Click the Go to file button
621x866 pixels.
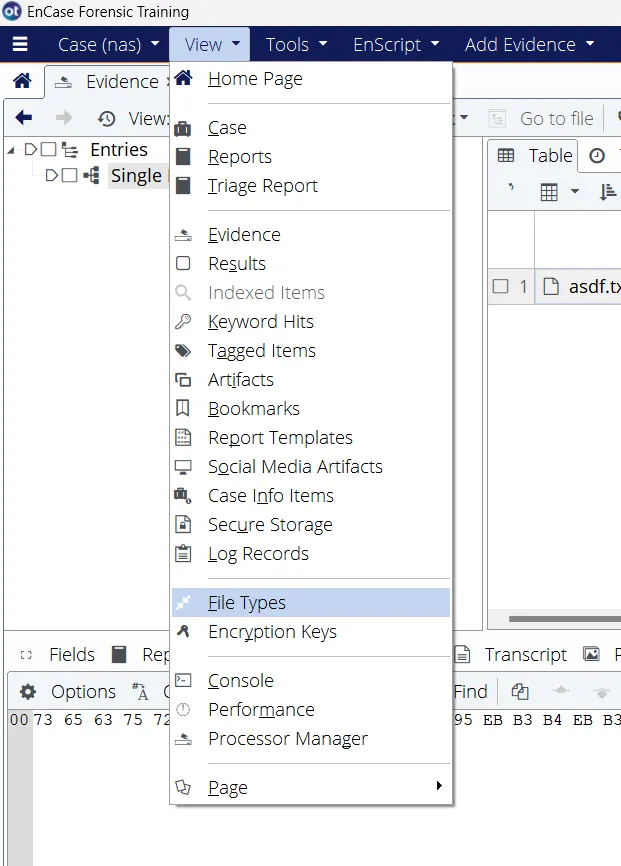541,118
